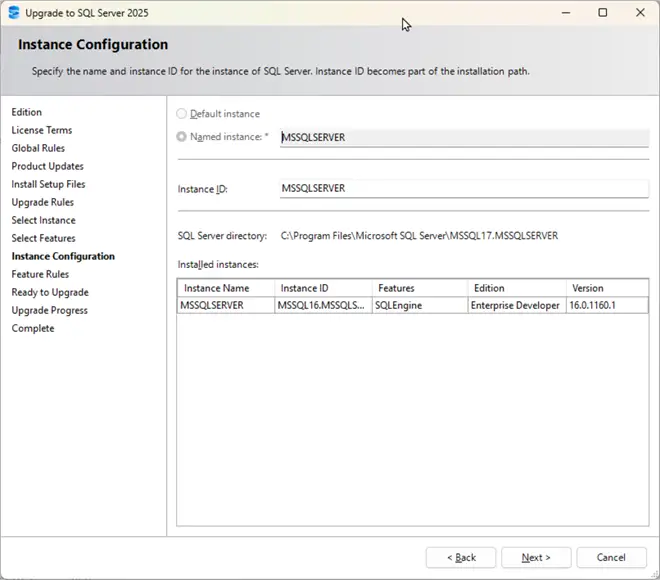The image size is (660, 580).
Task: Open the Edition step in sidebar
Action: pyautogui.click(x=27, y=112)
